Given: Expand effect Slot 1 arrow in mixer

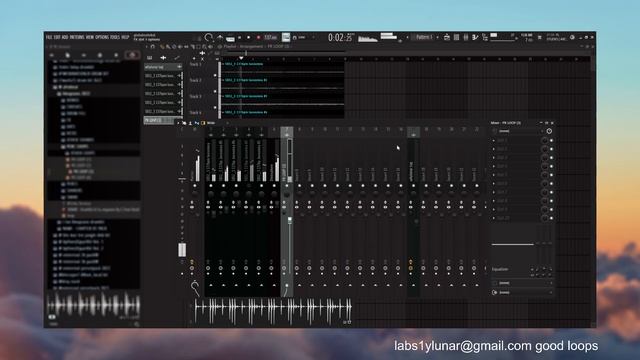Looking at the screenshot, I should click(494, 140).
